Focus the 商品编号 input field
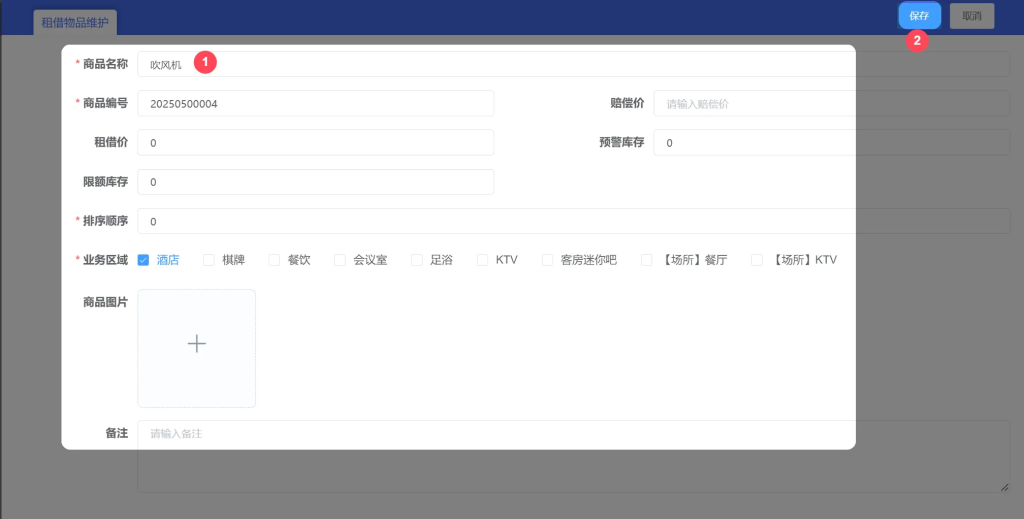 (315, 104)
